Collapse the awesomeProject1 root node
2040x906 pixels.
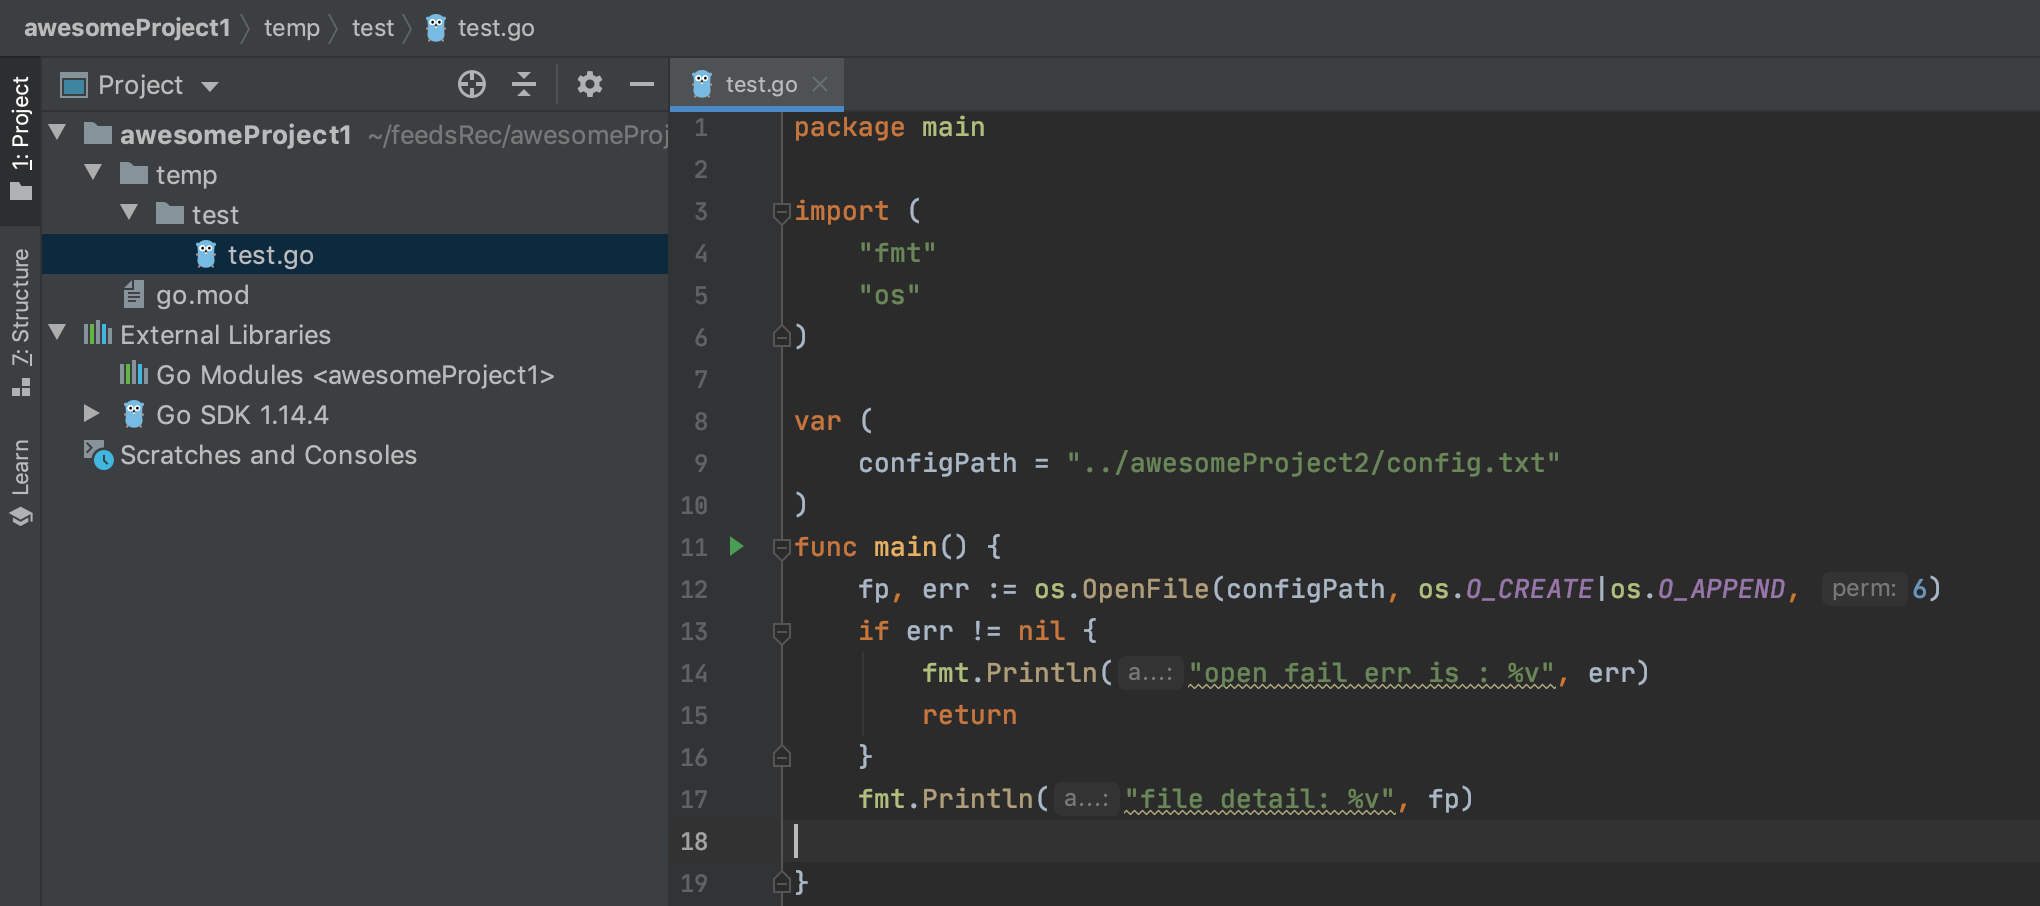pos(58,132)
